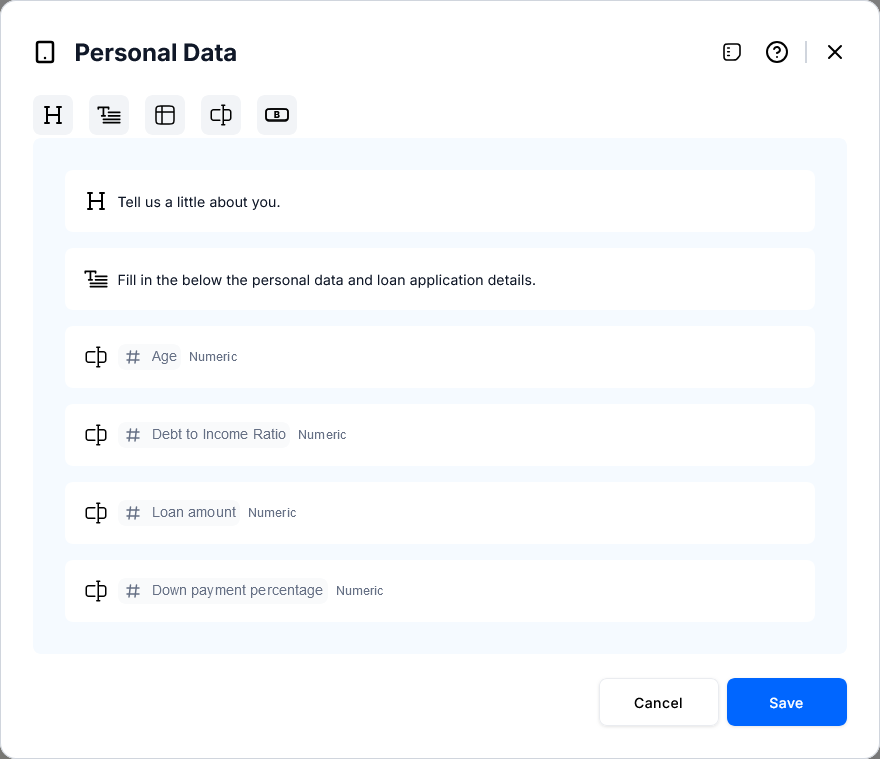
Task: Click the tablet icon beside Personal Data title
Action: 45,52
